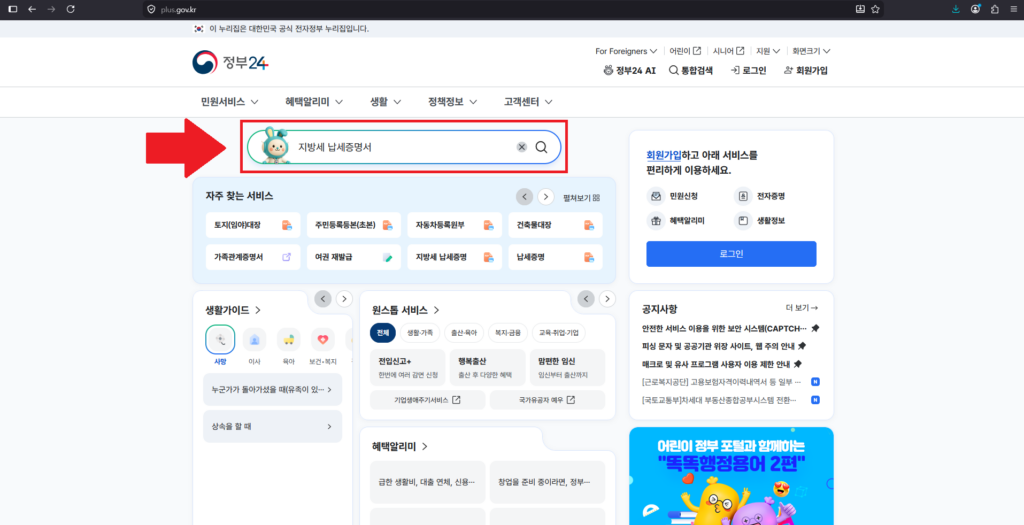Click 로그인 in the header
This screenshot has height=525, width=1024.
(748, 71)
